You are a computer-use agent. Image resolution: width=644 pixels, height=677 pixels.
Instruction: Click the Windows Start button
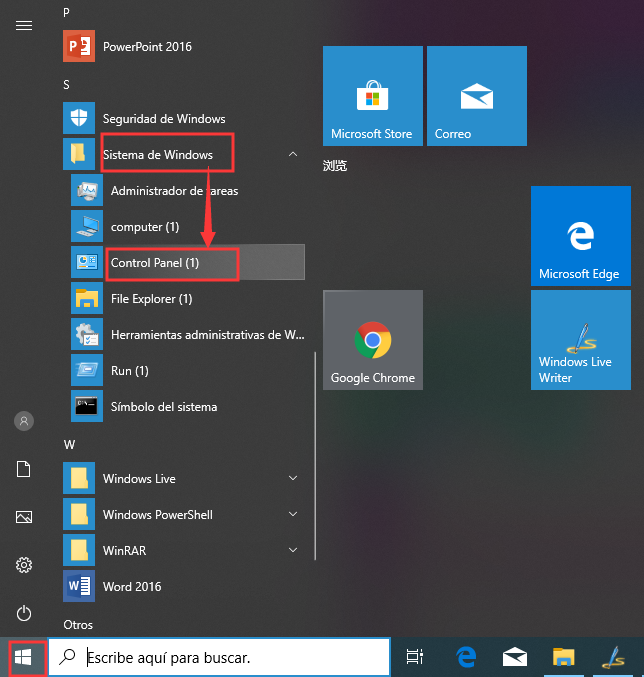pos(23,658)
